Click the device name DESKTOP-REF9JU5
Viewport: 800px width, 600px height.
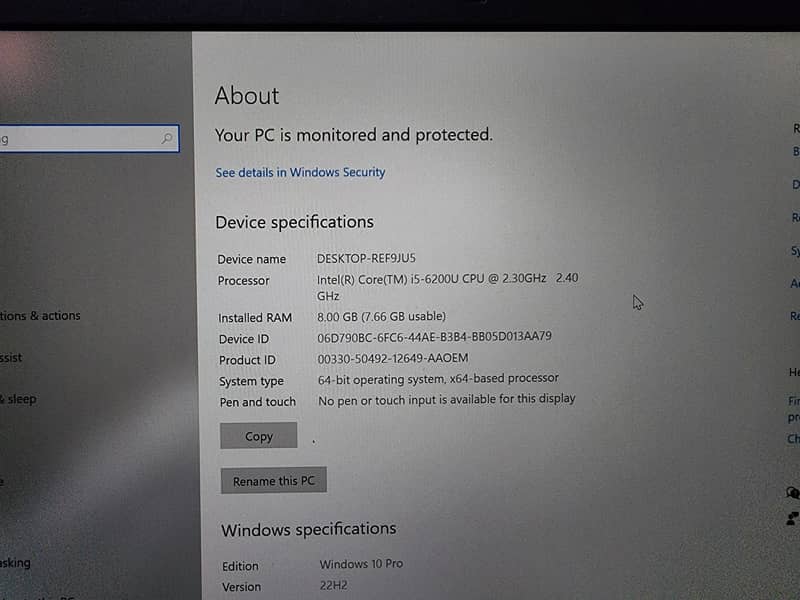coord(366,259)
